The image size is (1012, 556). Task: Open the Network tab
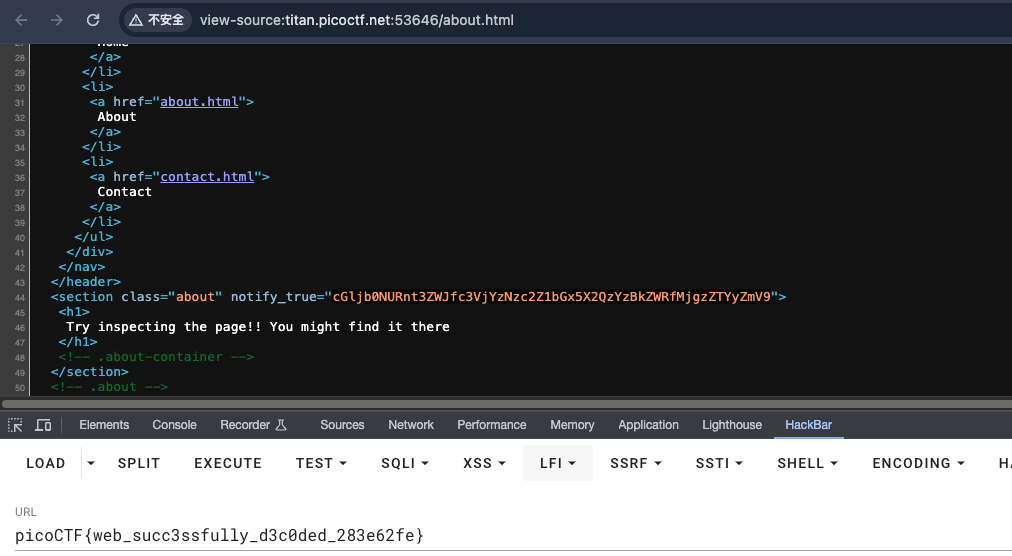[411, 425]
